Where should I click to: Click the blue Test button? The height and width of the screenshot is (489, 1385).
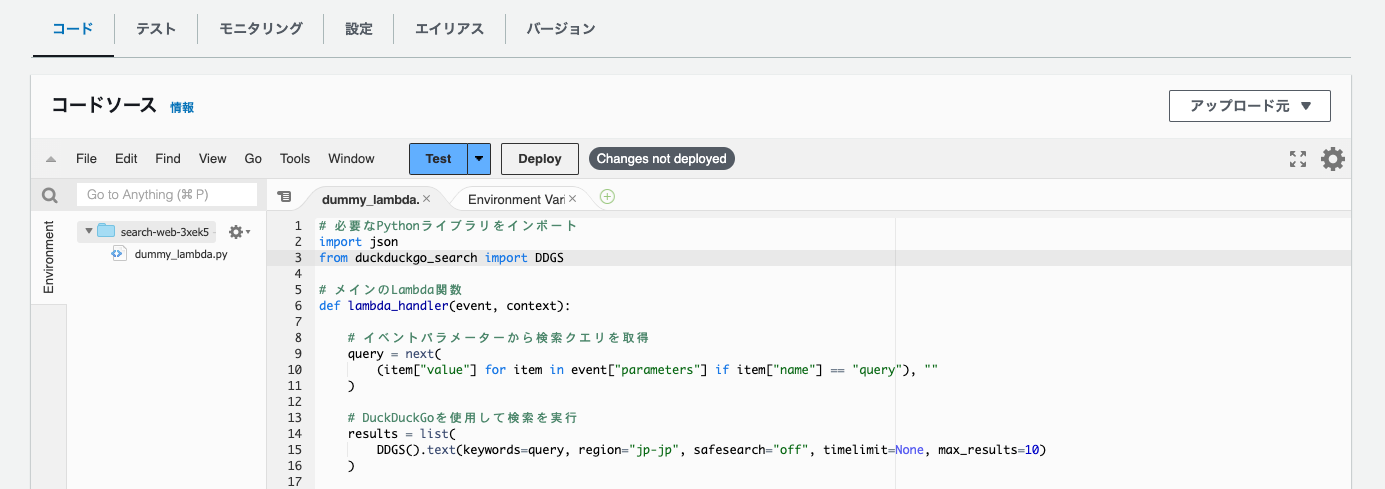coord(438,158)
